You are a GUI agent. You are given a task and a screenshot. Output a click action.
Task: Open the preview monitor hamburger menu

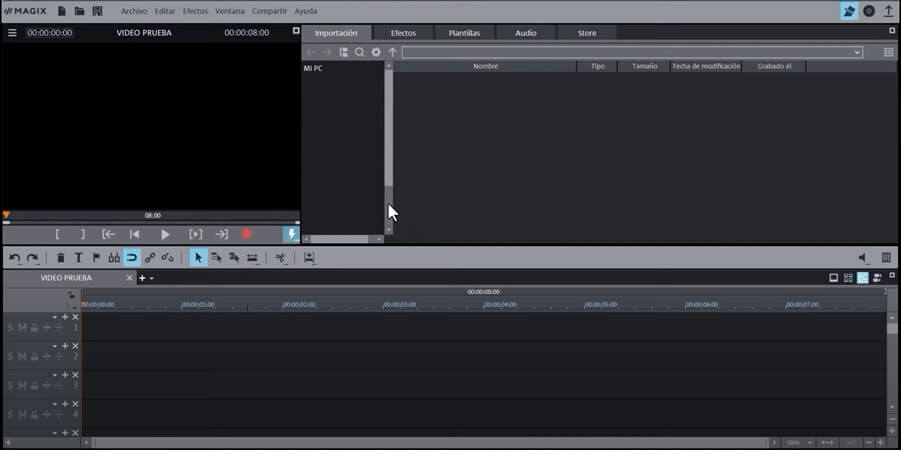tap(12, 33)
